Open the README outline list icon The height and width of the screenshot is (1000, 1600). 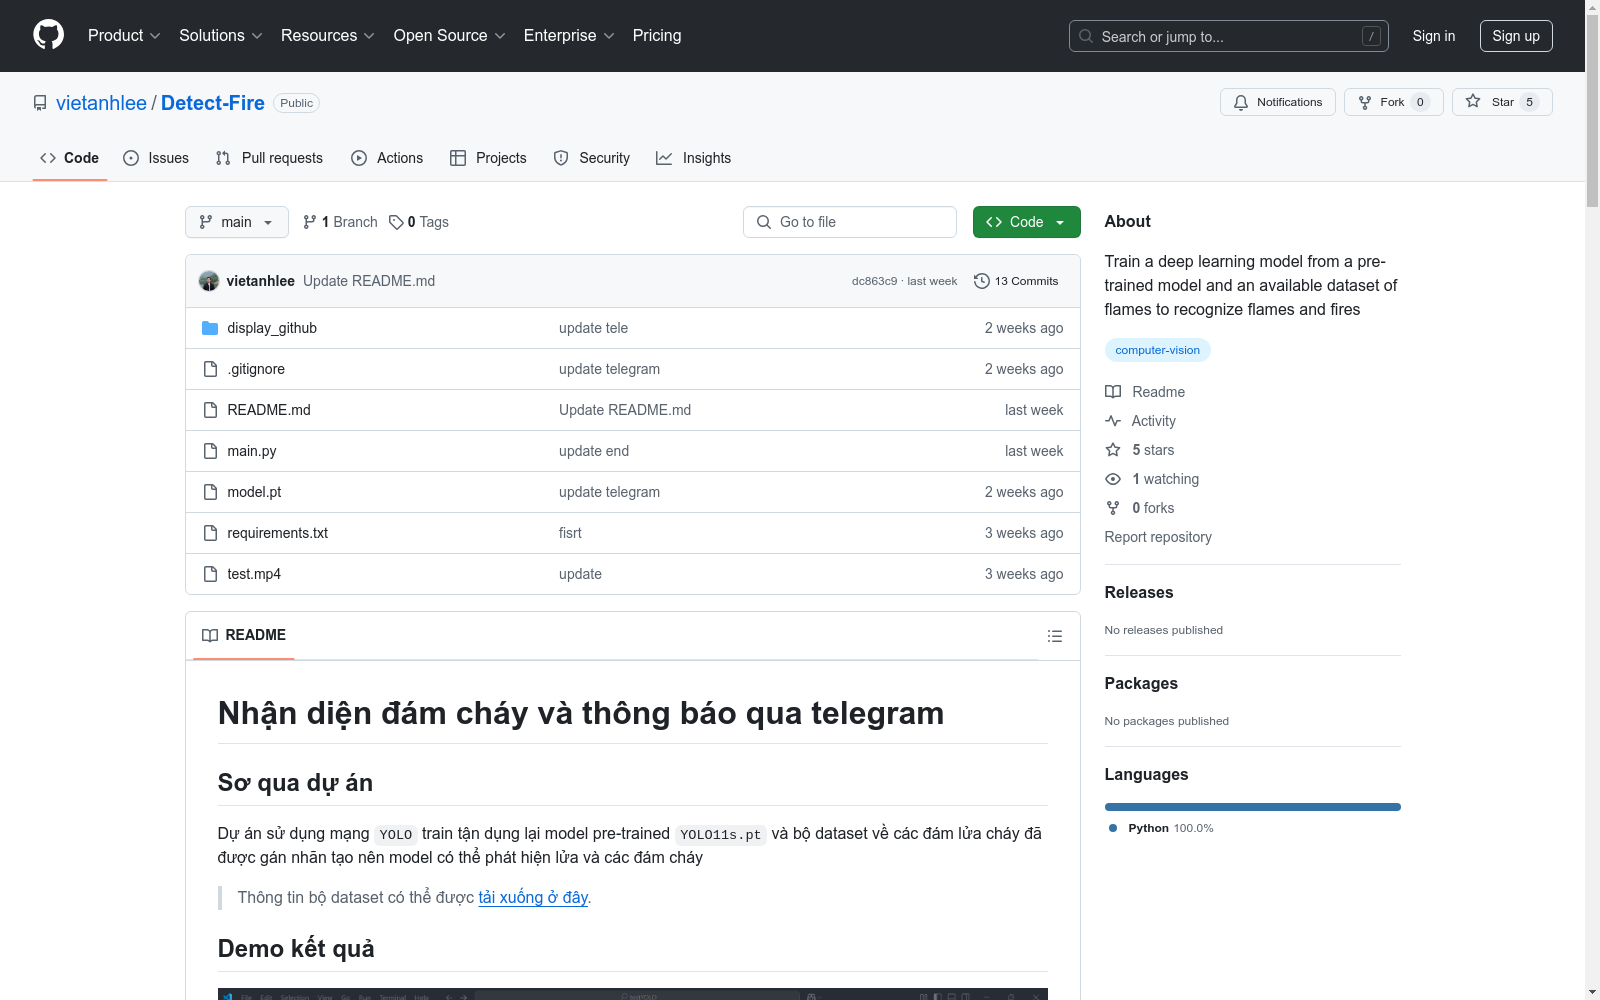pyautogui.click(x=1054, y=636)
